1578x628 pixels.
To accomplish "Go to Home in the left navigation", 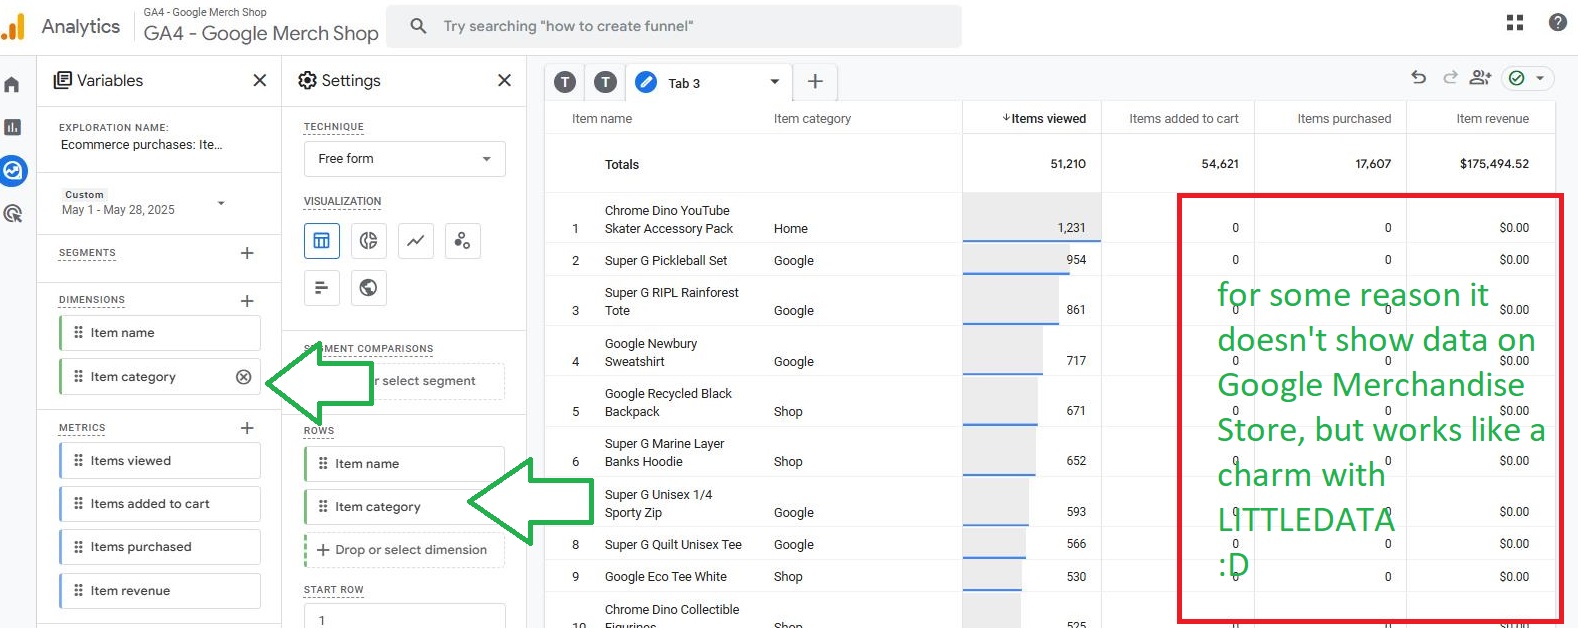I will 12,85.
